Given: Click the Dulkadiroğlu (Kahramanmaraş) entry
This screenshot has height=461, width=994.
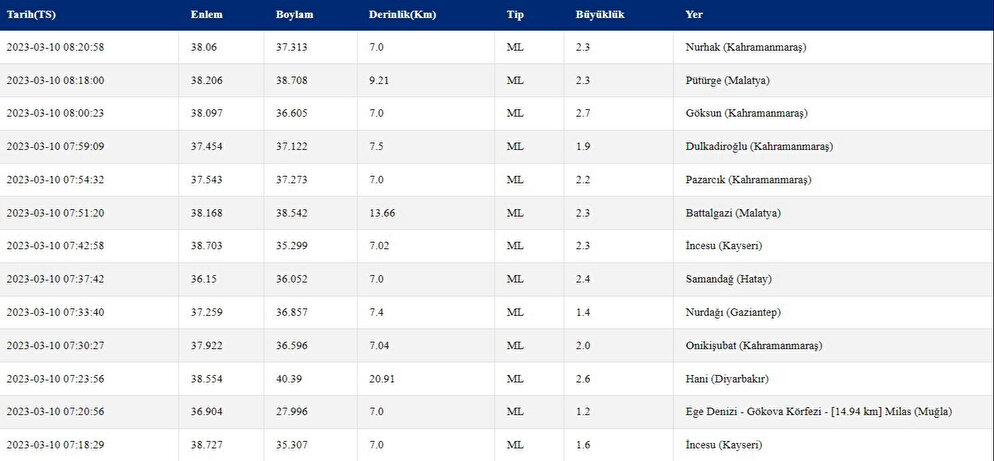Looking at the screenshot, I should [x=759, y=146].
